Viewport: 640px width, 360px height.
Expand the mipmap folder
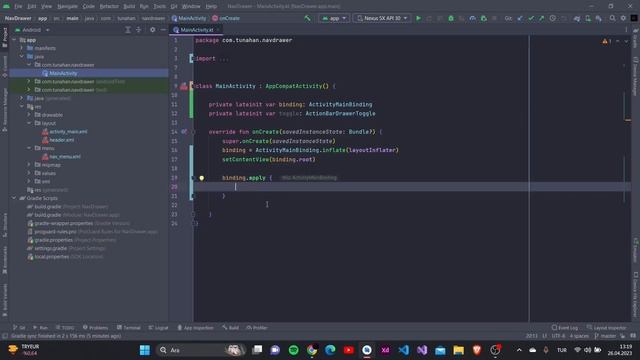click(29, 165)
